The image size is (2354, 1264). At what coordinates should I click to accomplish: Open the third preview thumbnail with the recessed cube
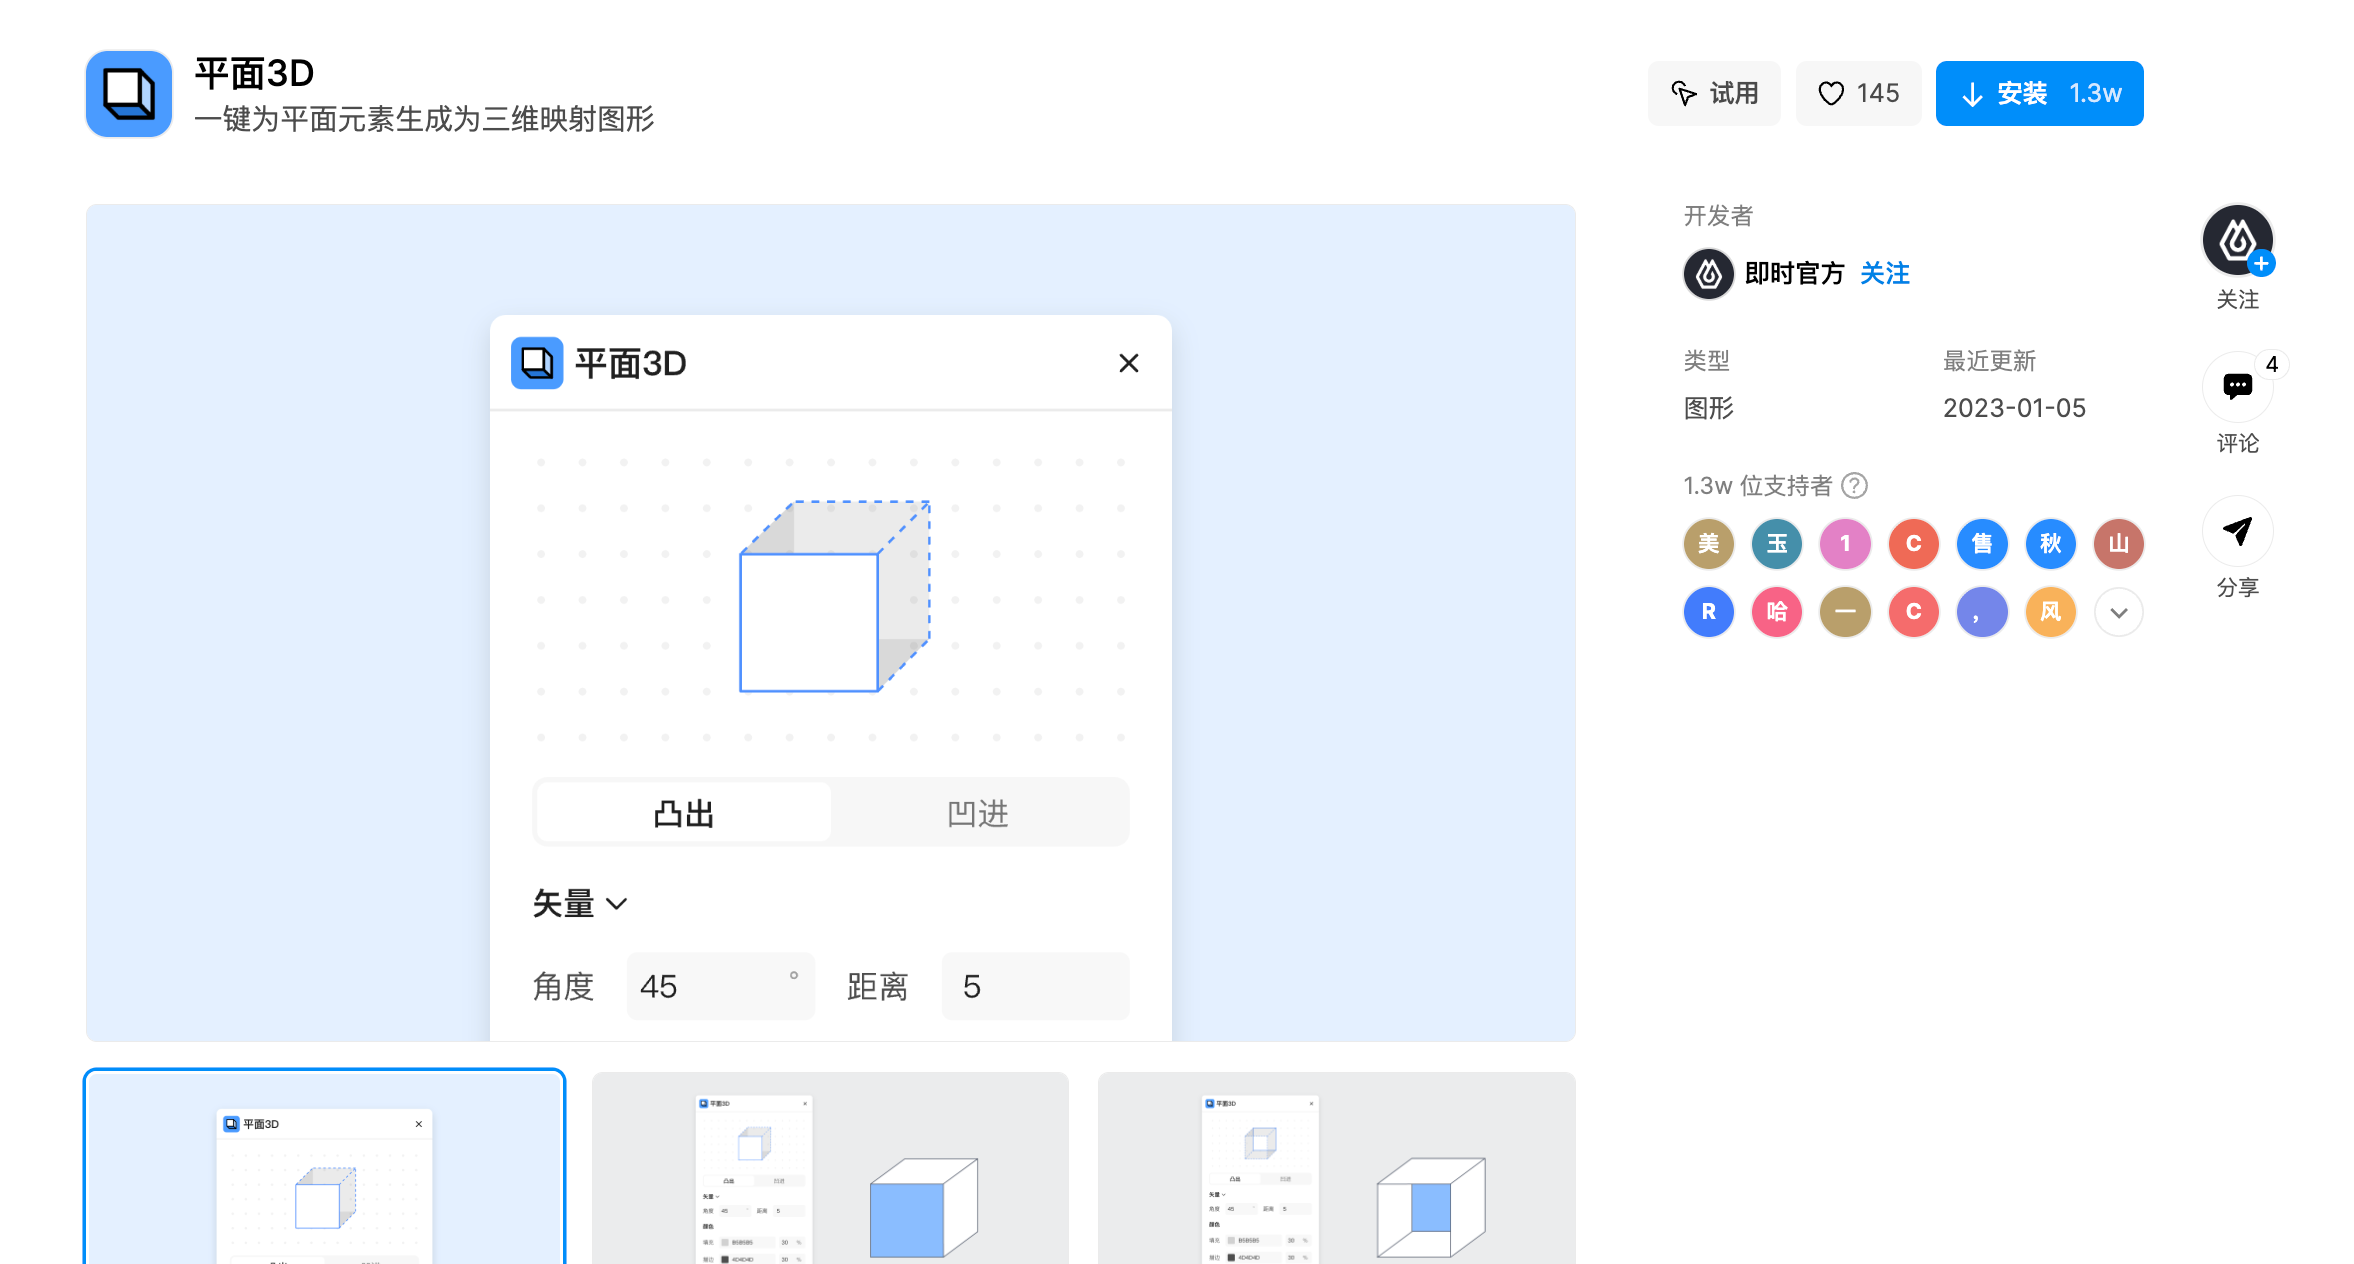(x=1336, y=1168)
